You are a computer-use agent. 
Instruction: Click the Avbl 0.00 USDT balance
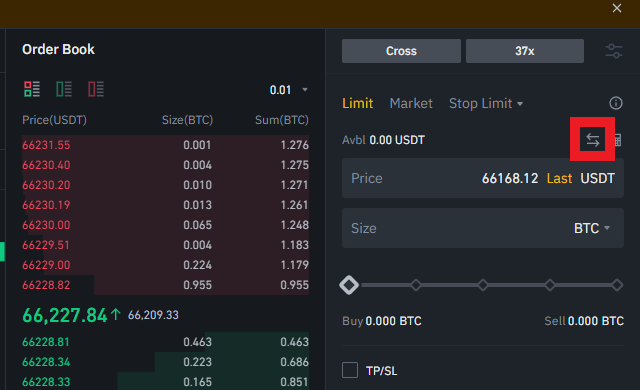383,140
